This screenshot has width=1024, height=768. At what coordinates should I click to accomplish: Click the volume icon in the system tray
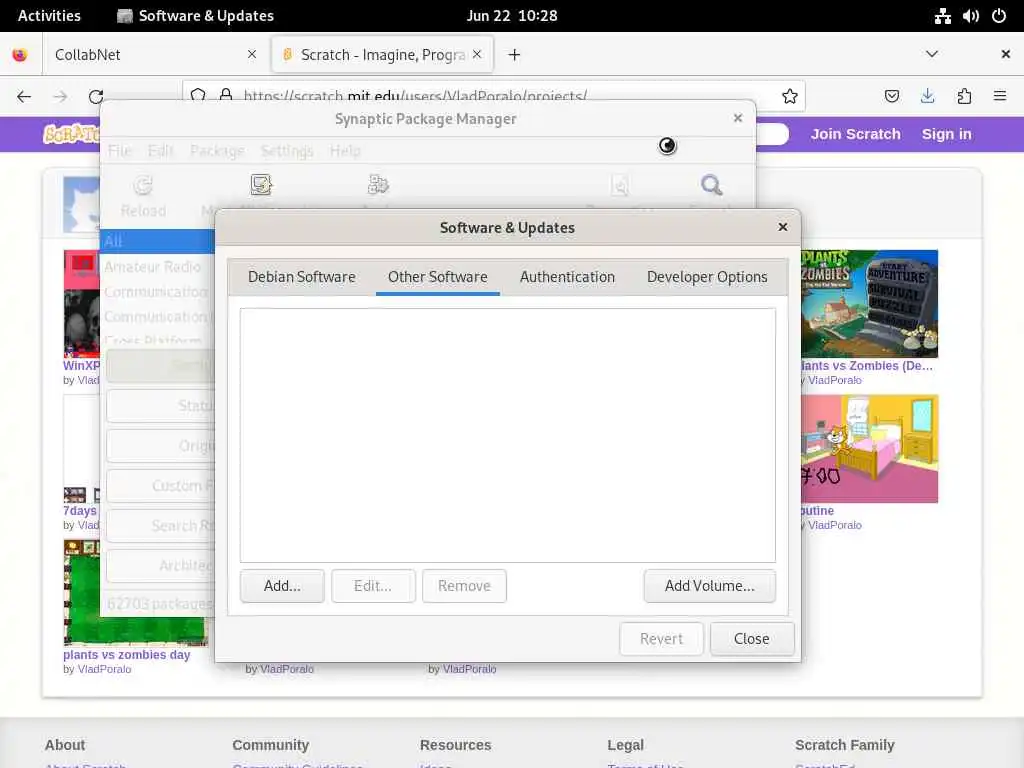coord(970,16)
